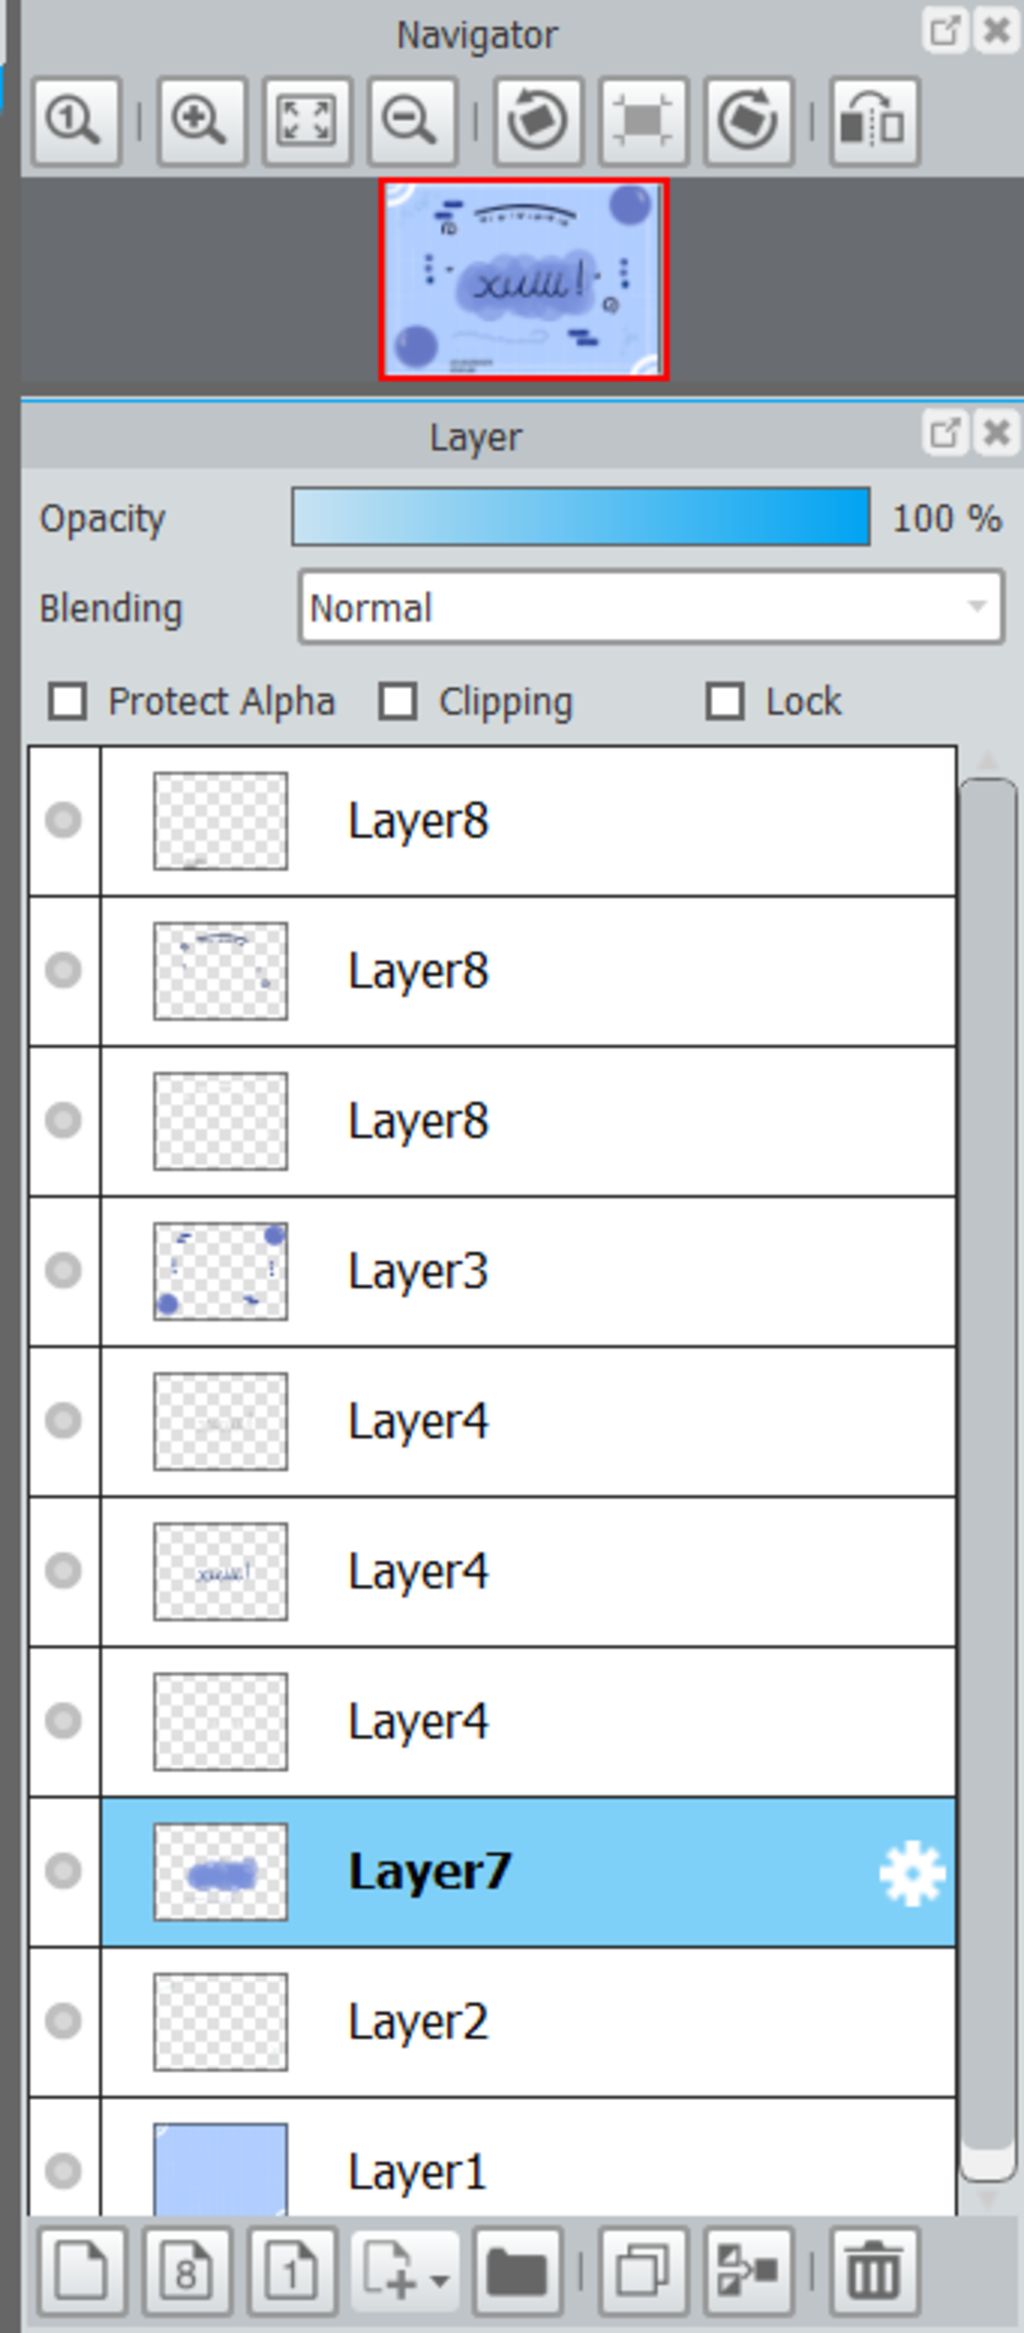Select the Layer2 row
The height and width of the screenshot is (2333, 1024).
point(528,2022)
